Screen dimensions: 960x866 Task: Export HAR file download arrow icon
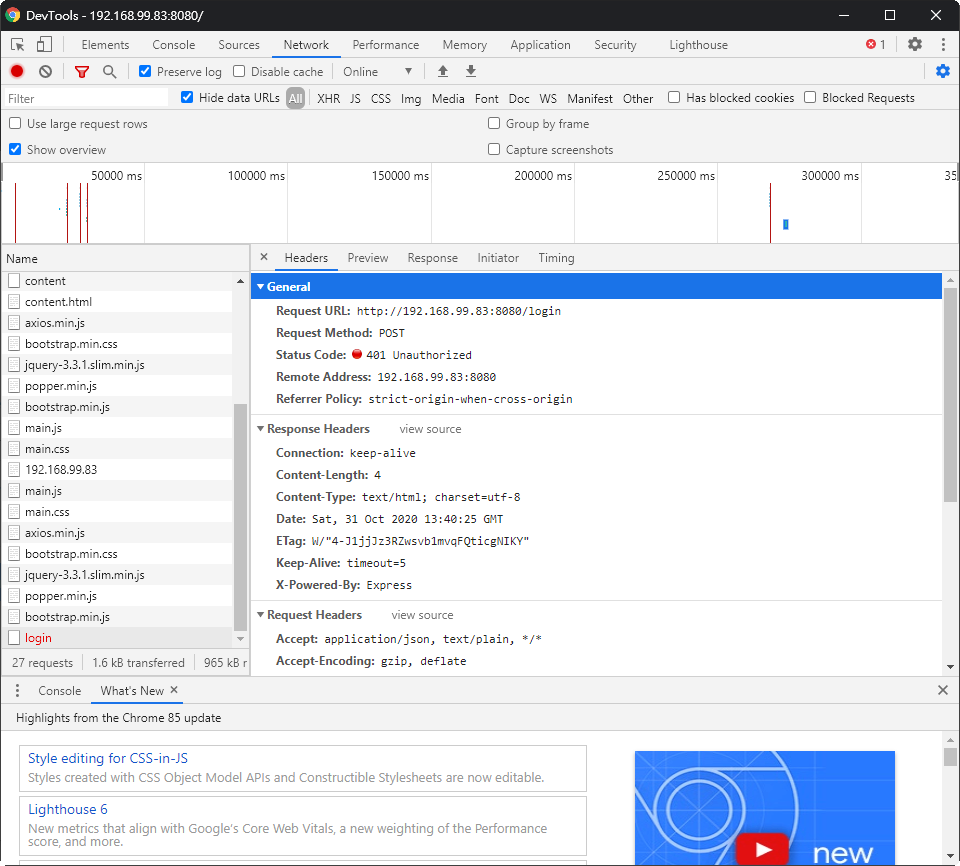tap(471, 72)
